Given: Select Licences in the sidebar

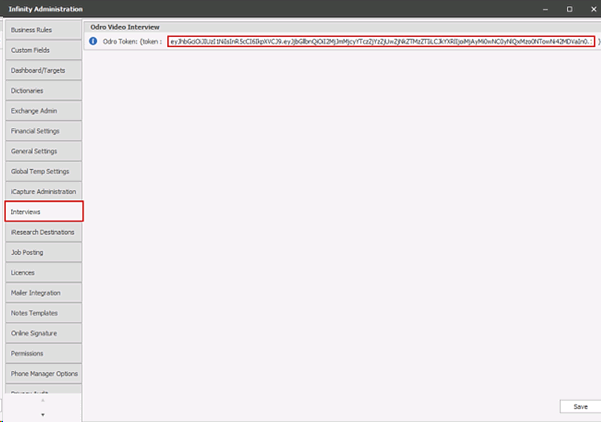Looking at the screenshot, I should click(42, 272).
